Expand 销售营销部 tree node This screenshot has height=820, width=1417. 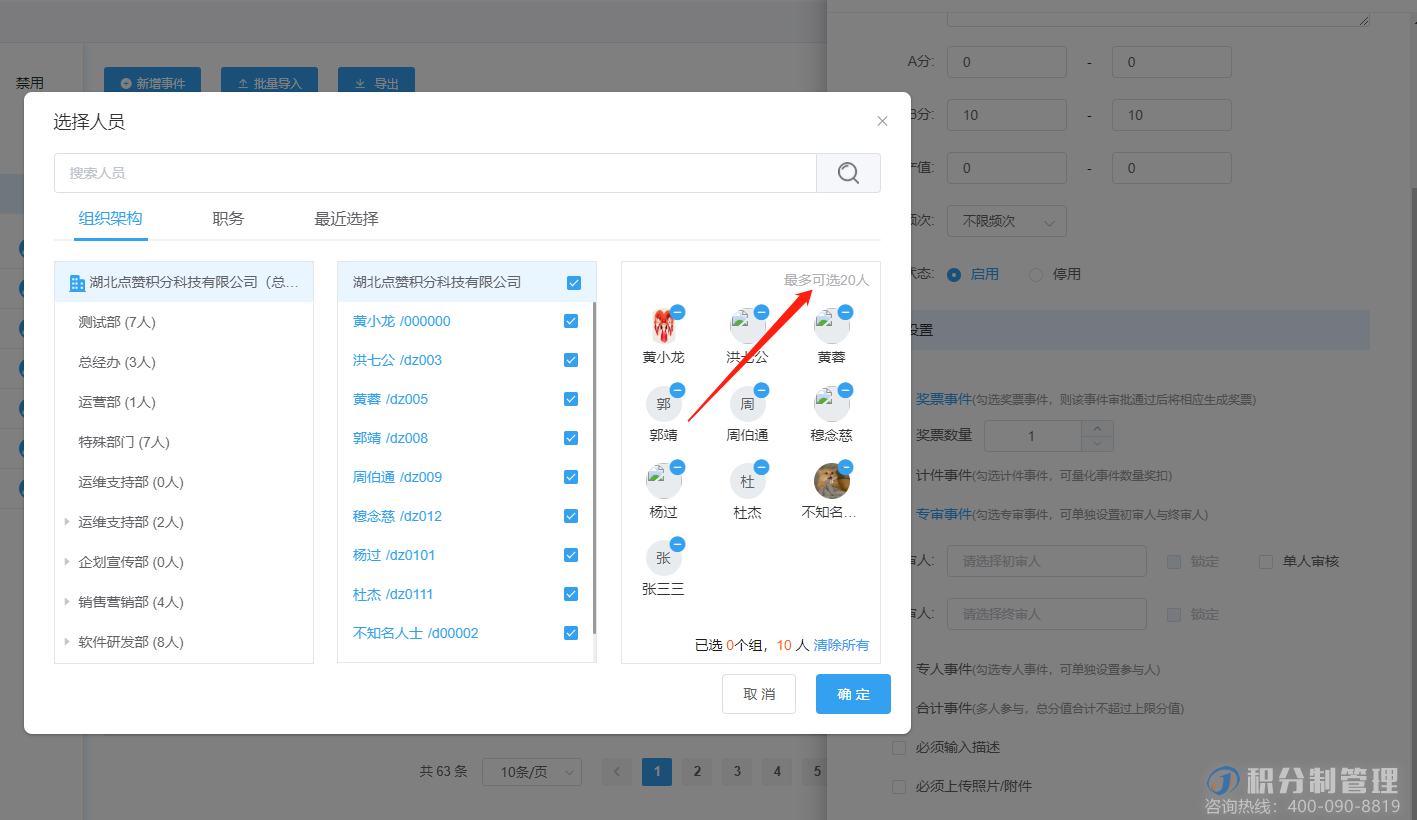(x=67, y=602)
